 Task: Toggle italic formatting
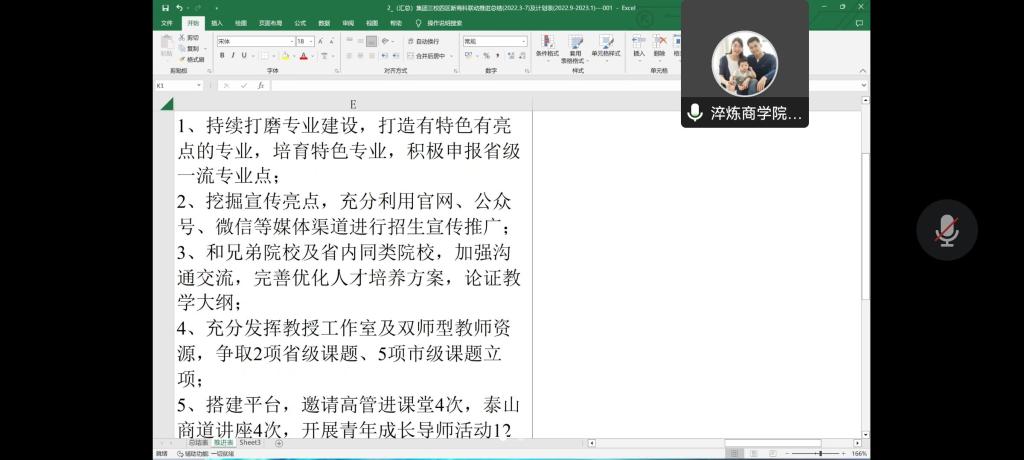pyautogui.click(x=233, y=56)
